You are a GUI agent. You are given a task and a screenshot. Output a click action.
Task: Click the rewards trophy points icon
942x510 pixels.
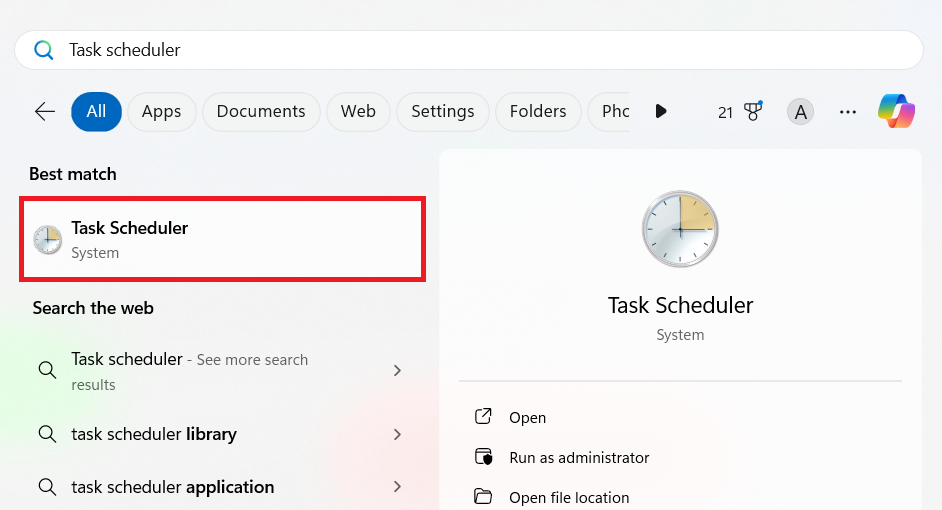tap(752, 111)
